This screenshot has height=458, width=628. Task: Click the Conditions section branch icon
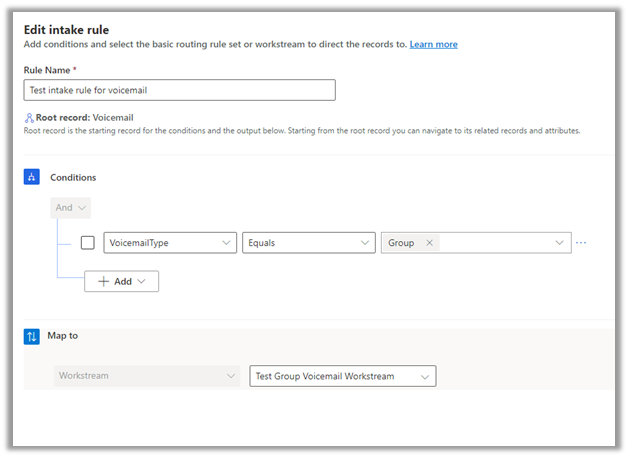(x=31, y=177)
